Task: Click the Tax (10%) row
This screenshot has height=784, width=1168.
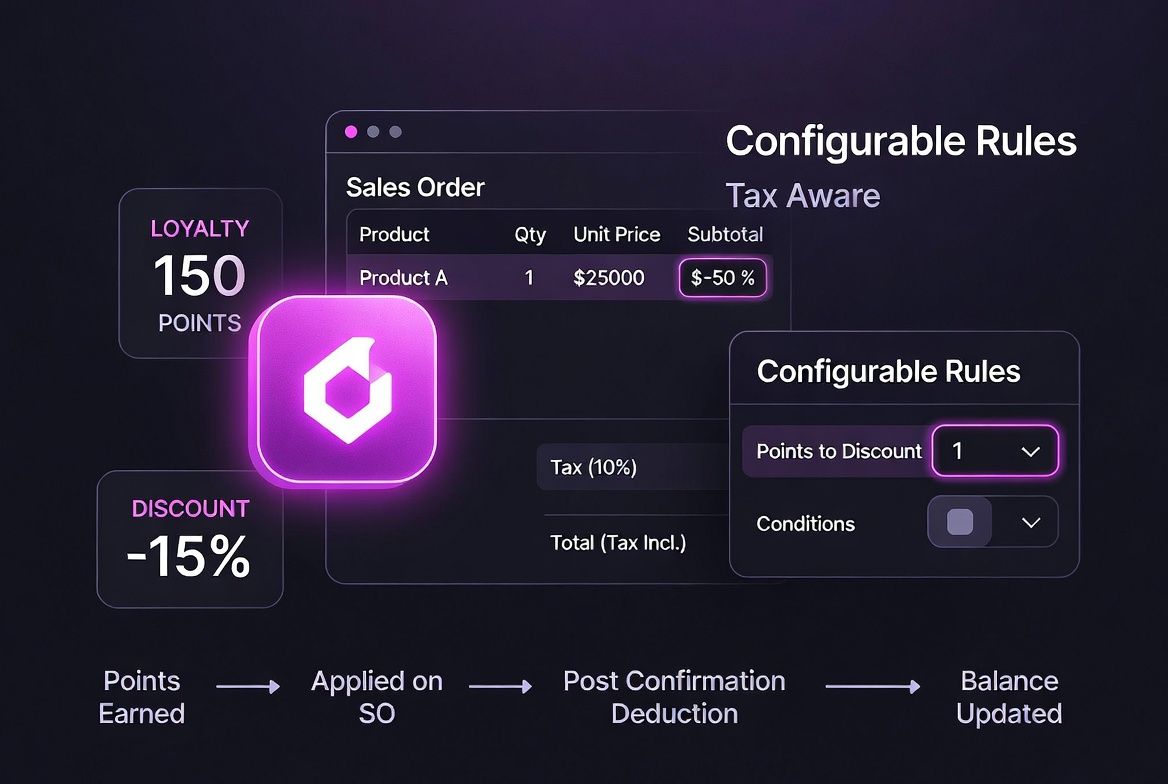Action: click(x=633, y=467)
